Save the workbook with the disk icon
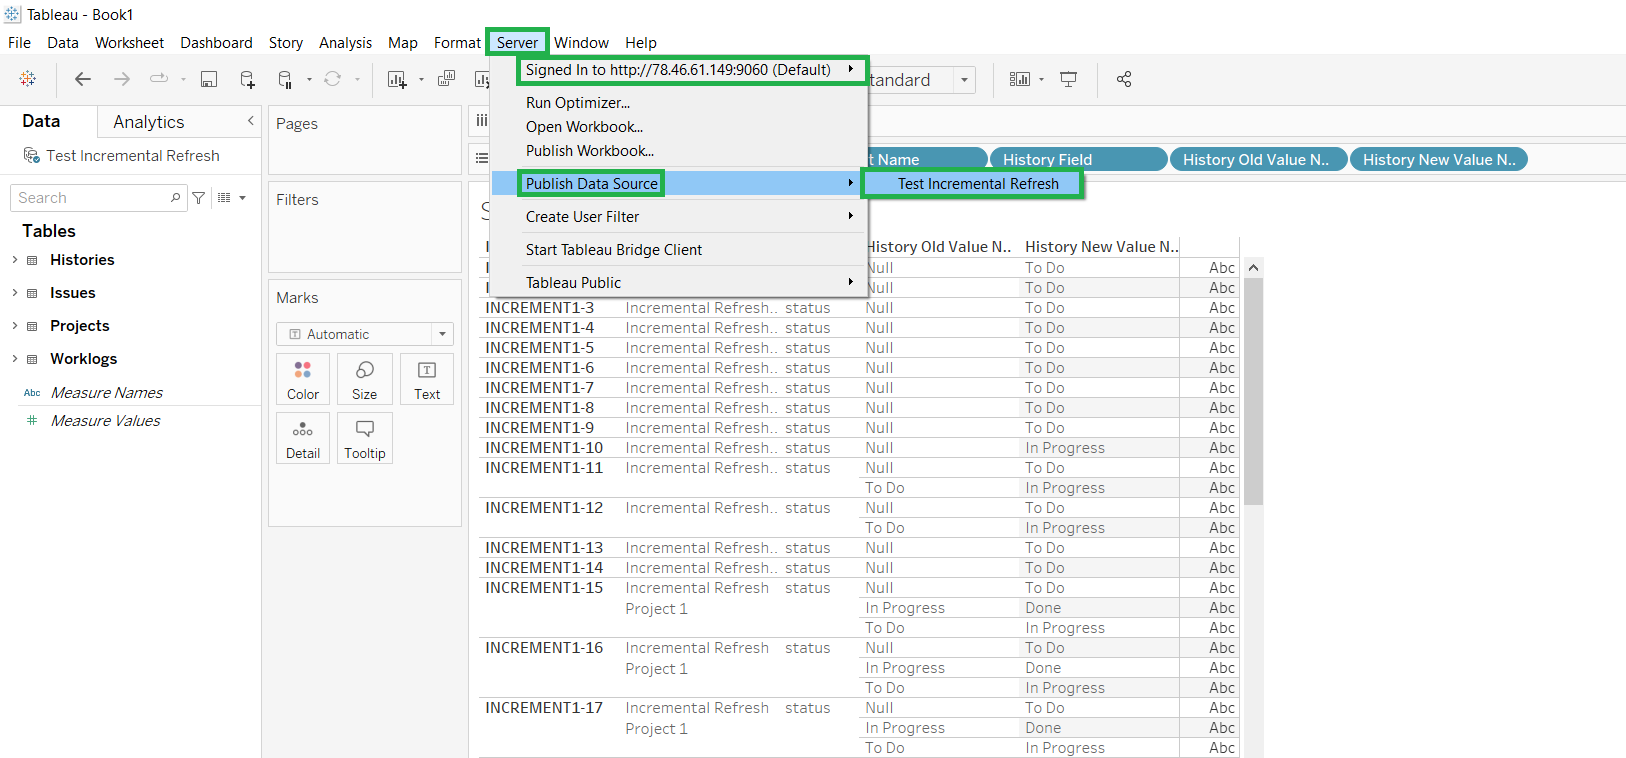1626x758 pixels. tap(209, 79)
